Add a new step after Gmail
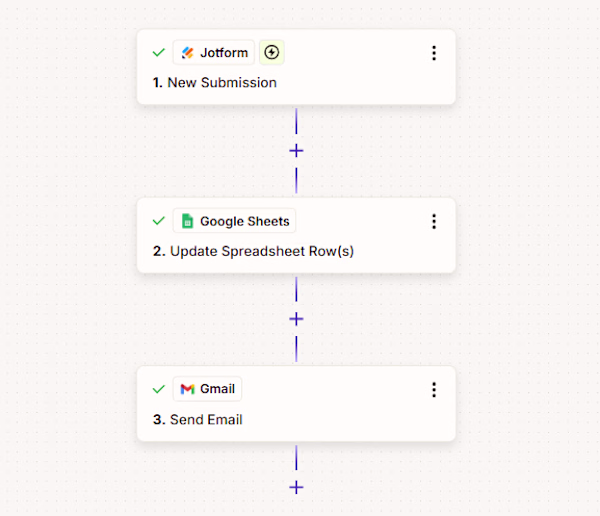Viewport: 600px width, 516px height. pyautogui.click(x=296, y=487)
